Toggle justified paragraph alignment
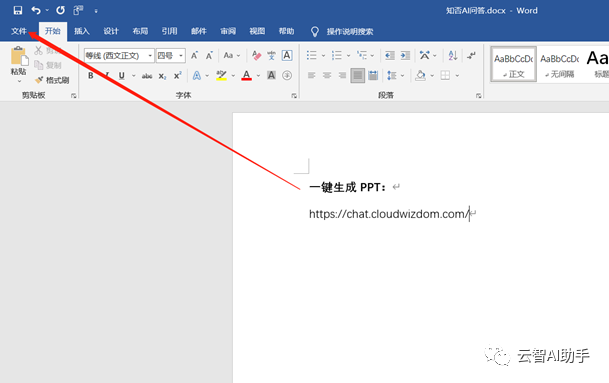The image size is (609, 383). pos(358,75)
